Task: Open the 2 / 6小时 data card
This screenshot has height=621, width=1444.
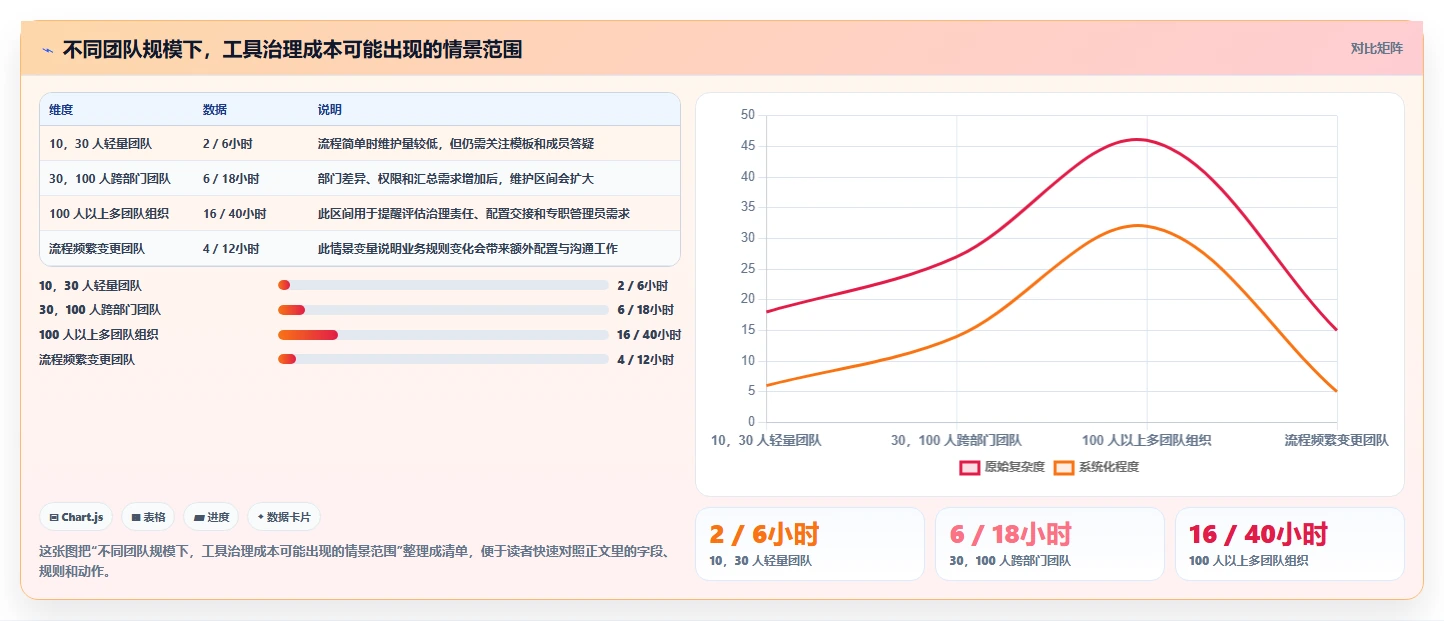Action: click(810, 544)
